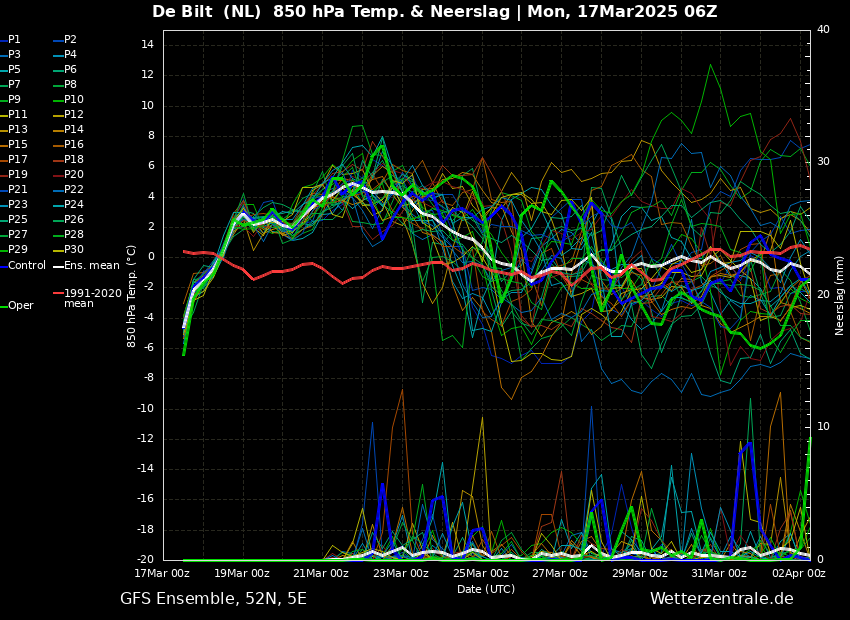Click P20 in the legend
Viewport: 850px width, 620px height.
[68, 175]
